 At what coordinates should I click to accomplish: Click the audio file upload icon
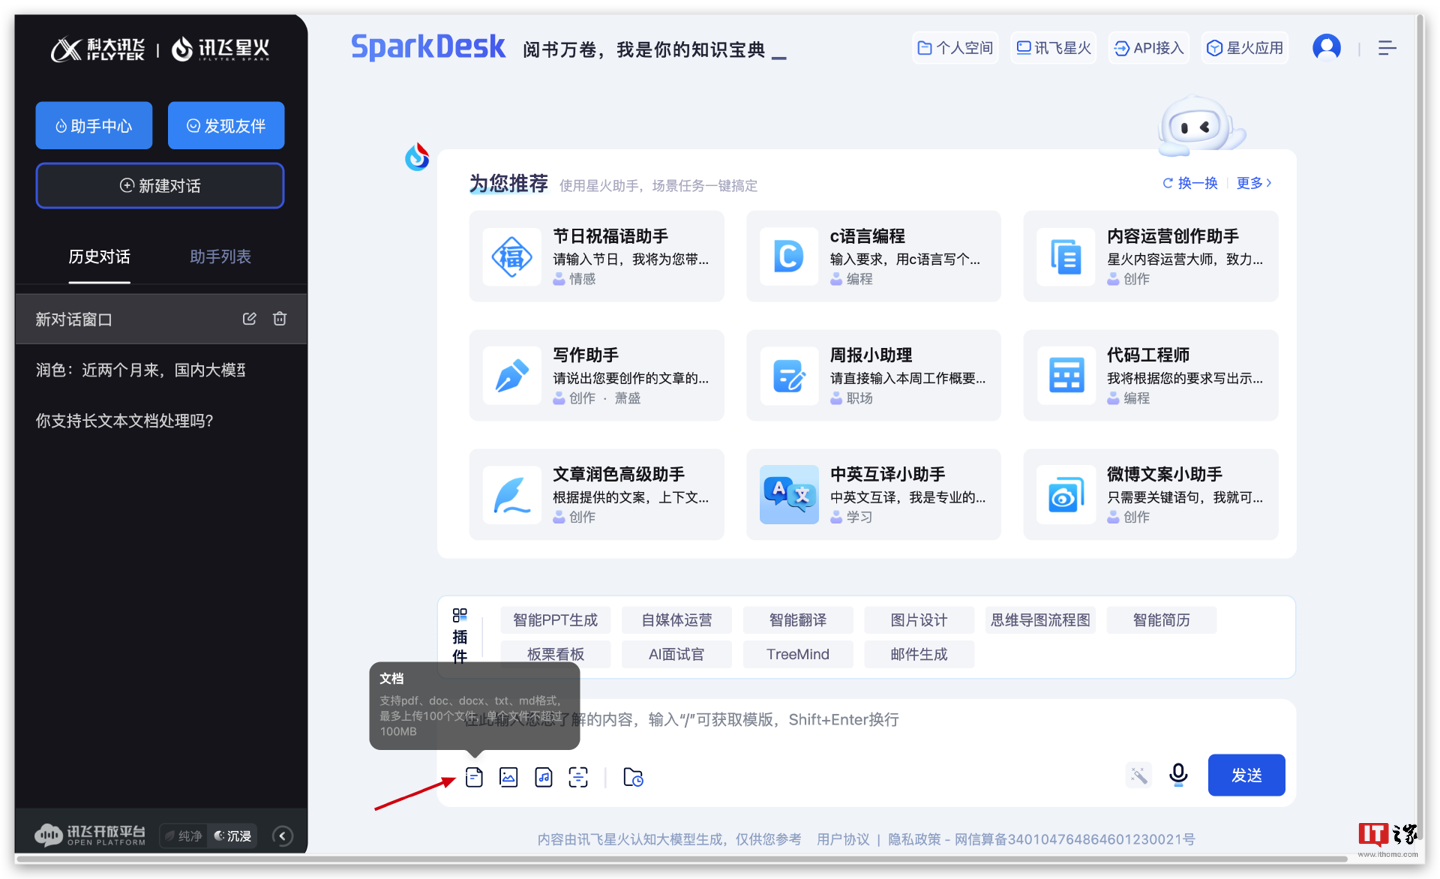coord(544,777)
